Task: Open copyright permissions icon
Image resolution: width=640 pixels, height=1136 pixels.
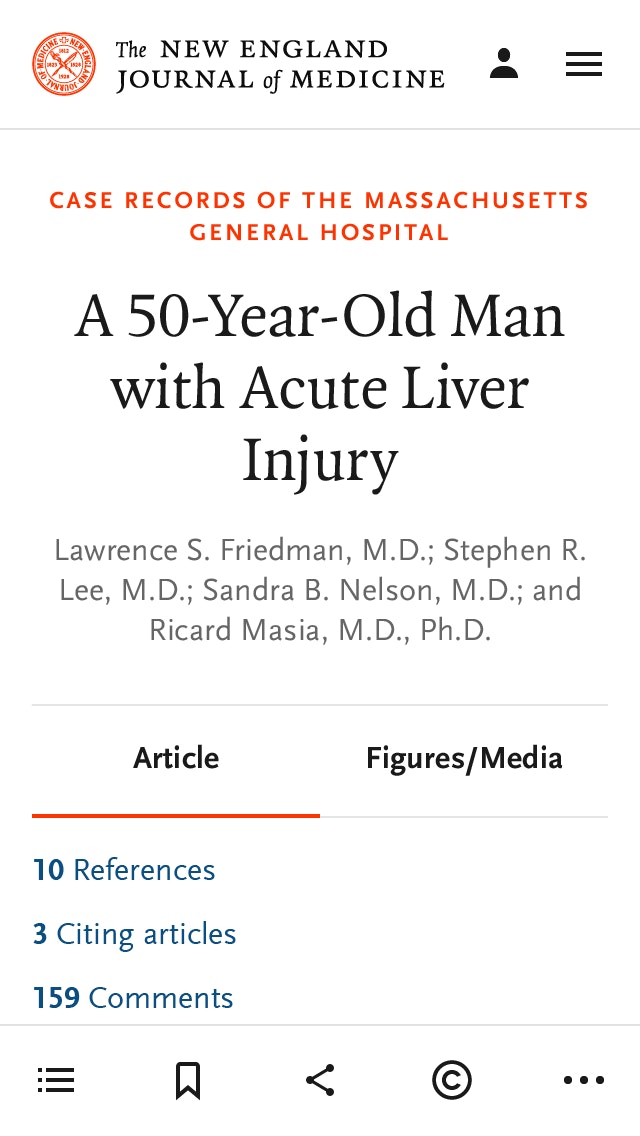Action: click(452, 1080)
